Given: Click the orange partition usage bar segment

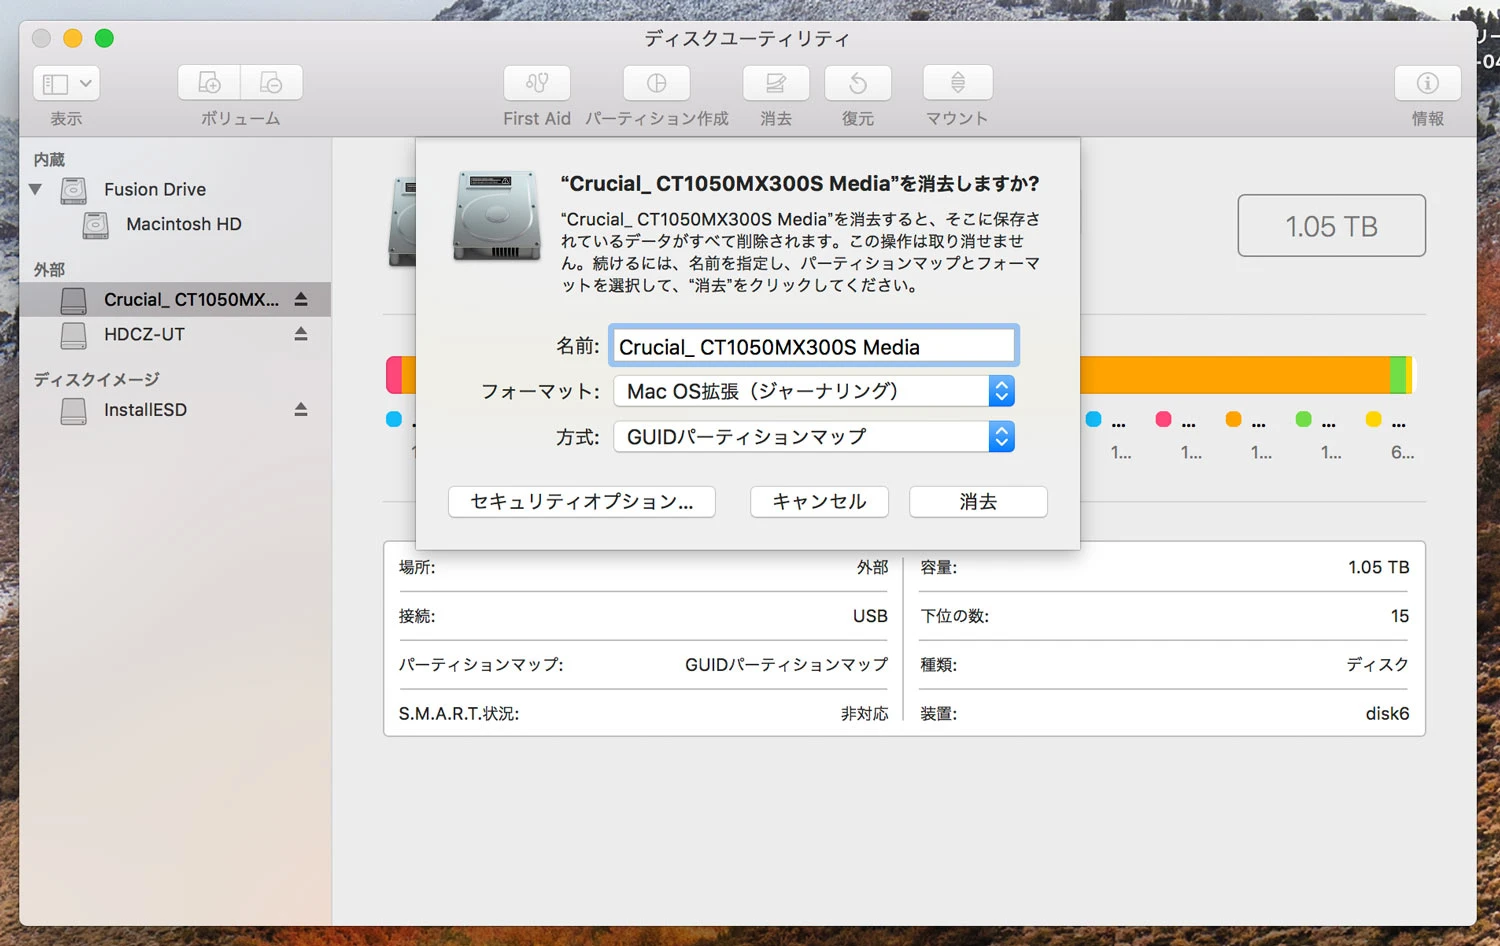Looking at the screenshot, I should (1235, 375).
